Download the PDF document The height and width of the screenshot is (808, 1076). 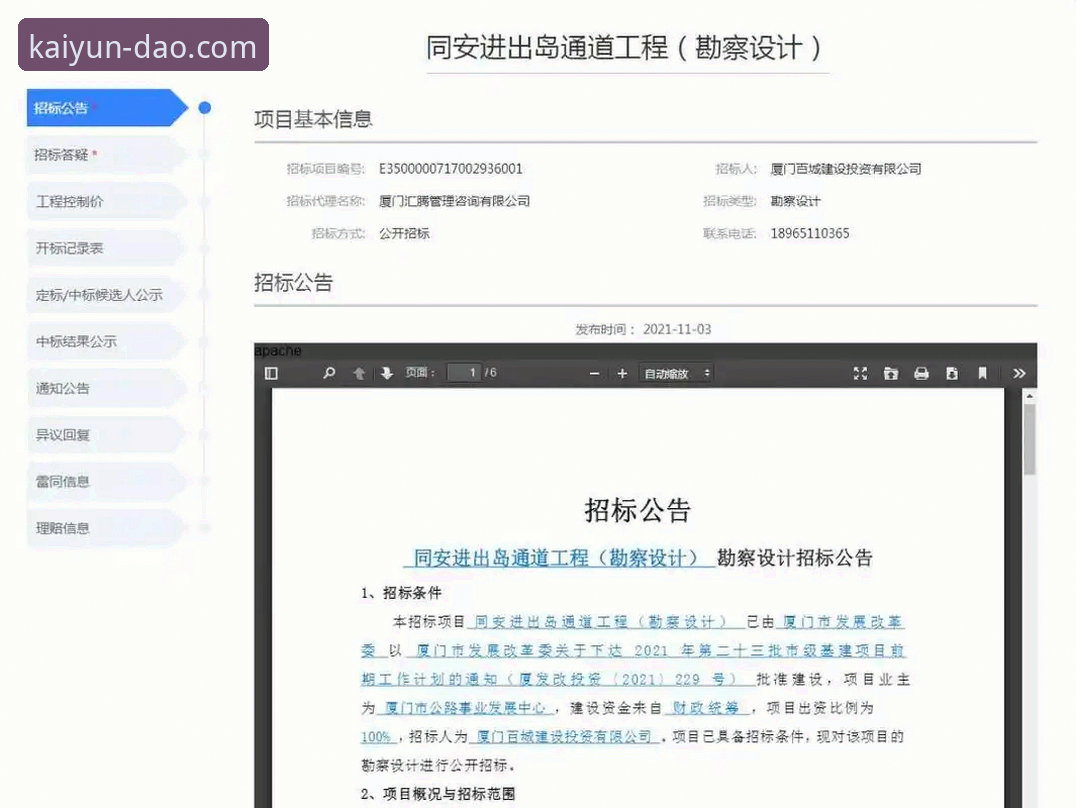click(952, 373)
